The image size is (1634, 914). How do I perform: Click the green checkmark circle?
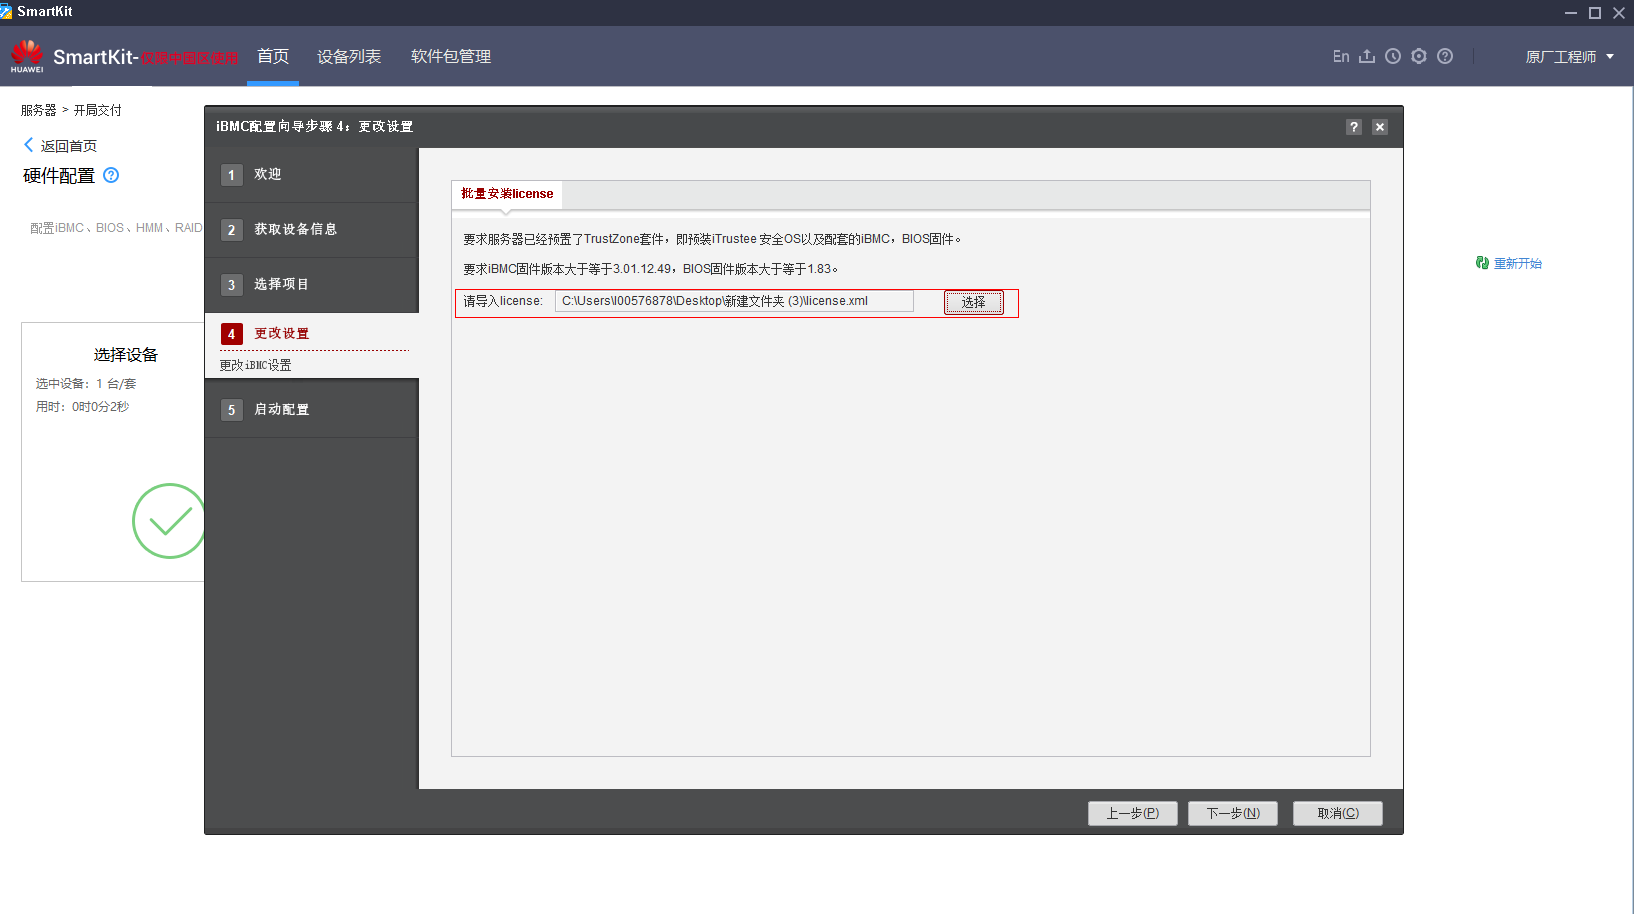[x=169, y=521]
